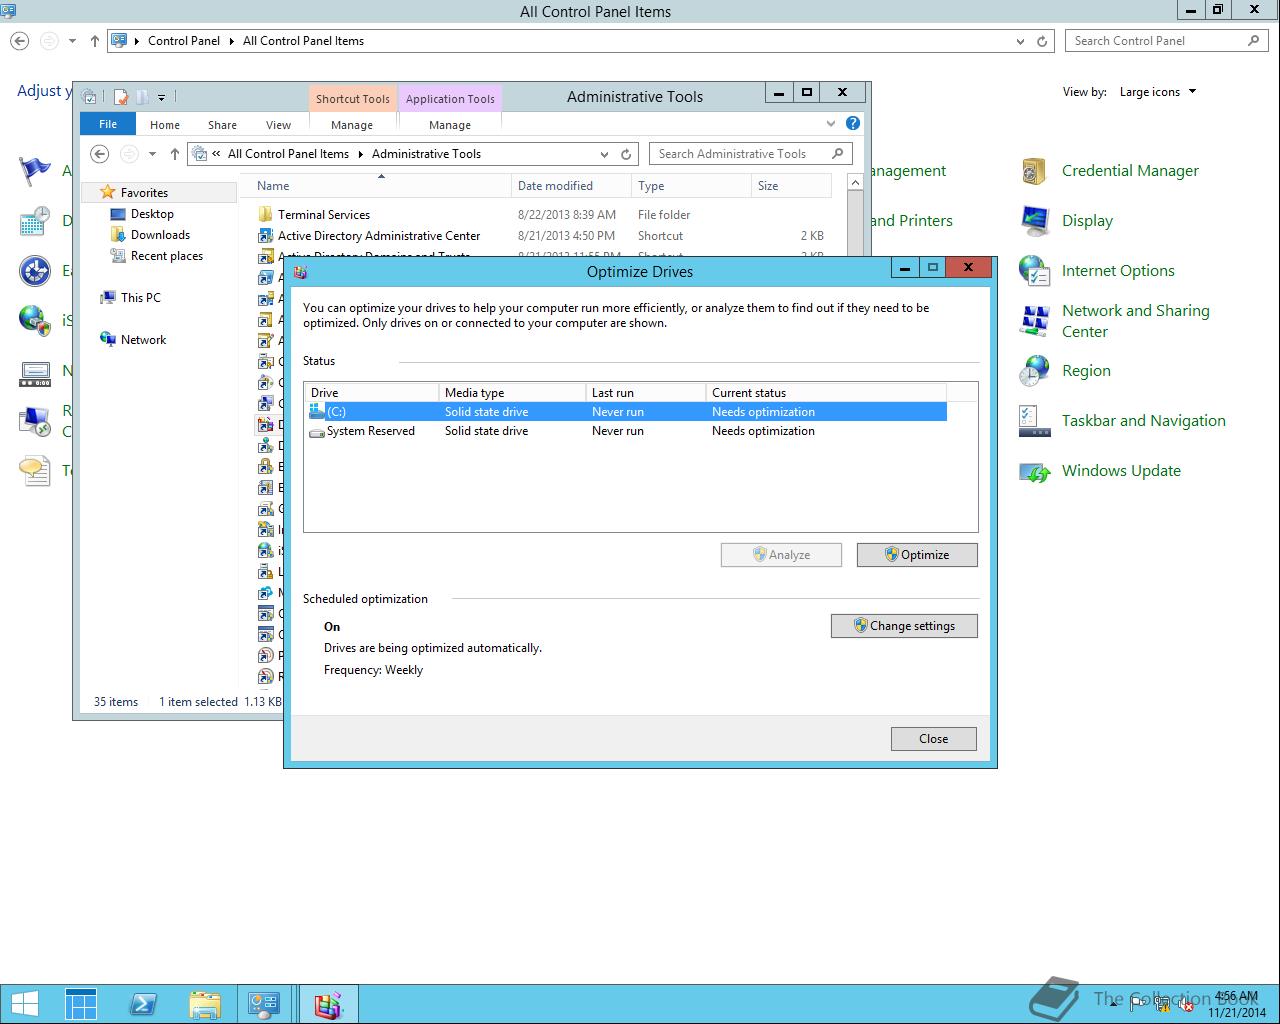The width and height of the screenshot is (1280, 1024).
Task: Click the Analyze button
Action: [x=781, y=555]
